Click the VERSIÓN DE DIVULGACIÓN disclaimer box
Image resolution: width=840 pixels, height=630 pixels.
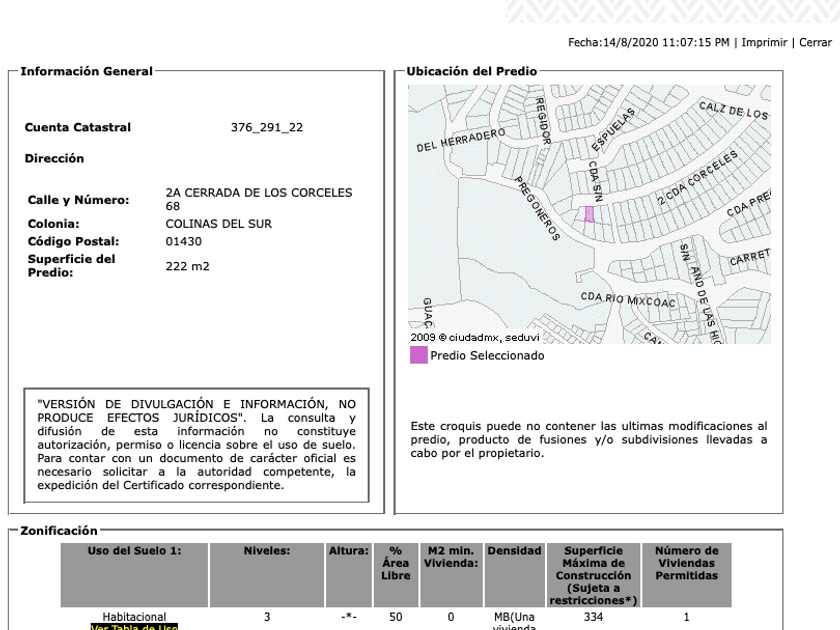(x=197, y=445)
